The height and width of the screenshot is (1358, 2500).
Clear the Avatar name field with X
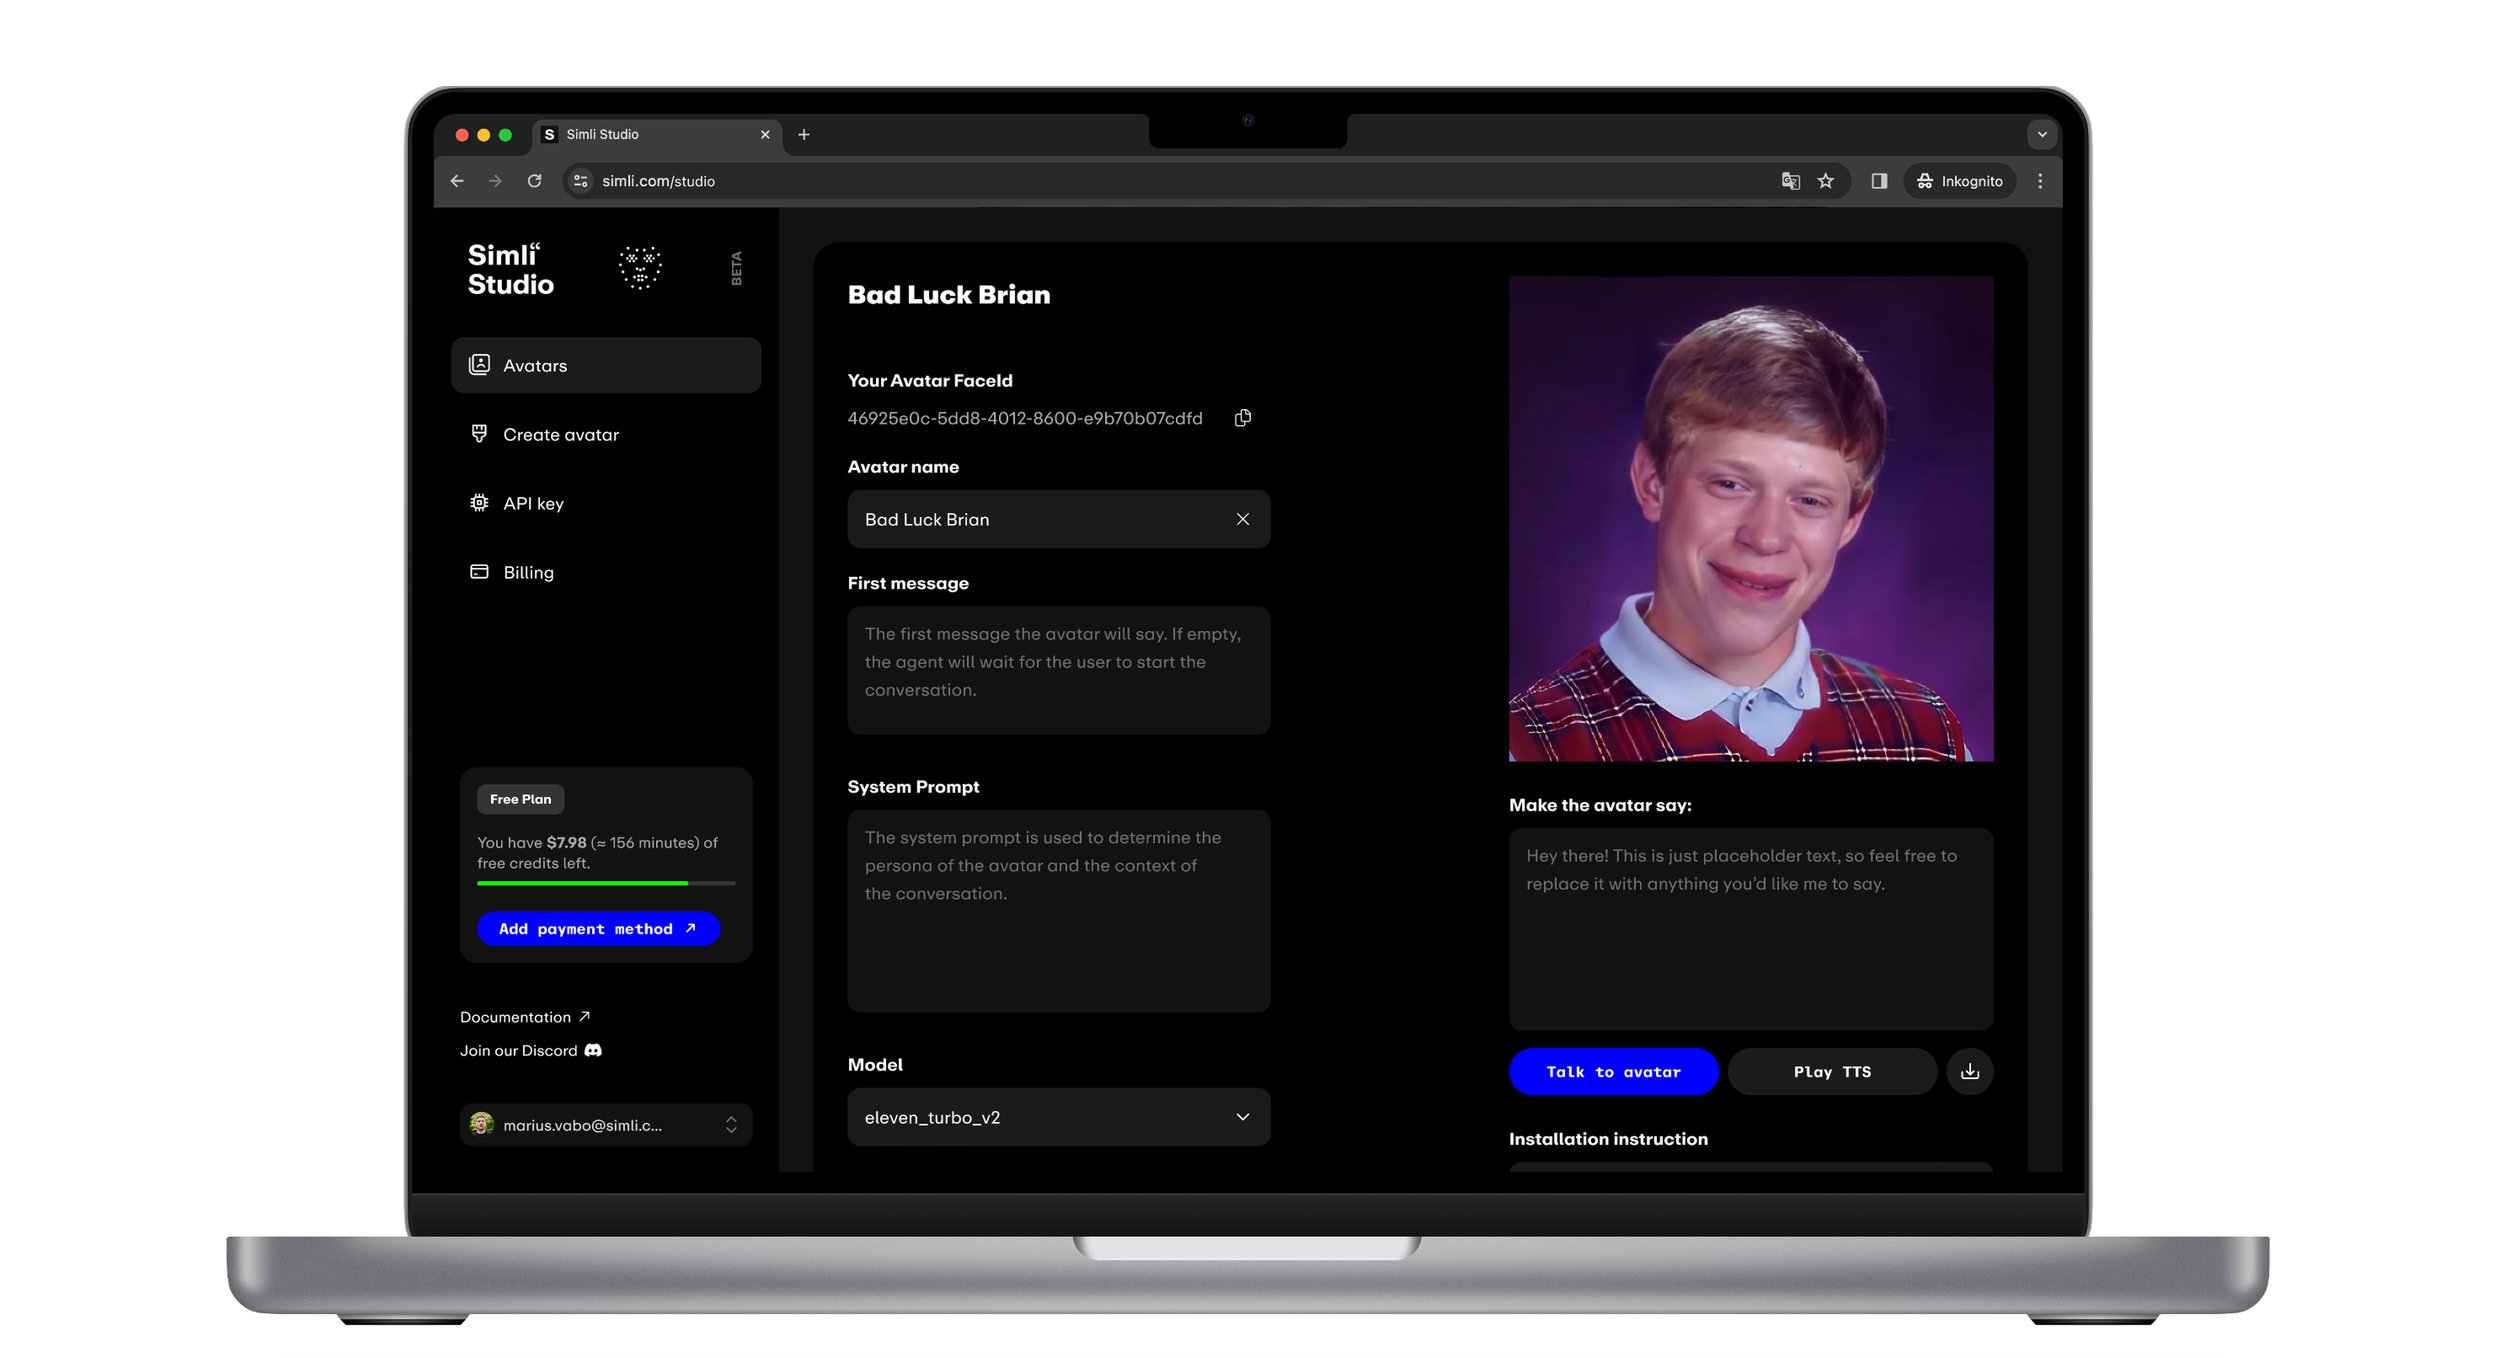(x=1243, y=519)
